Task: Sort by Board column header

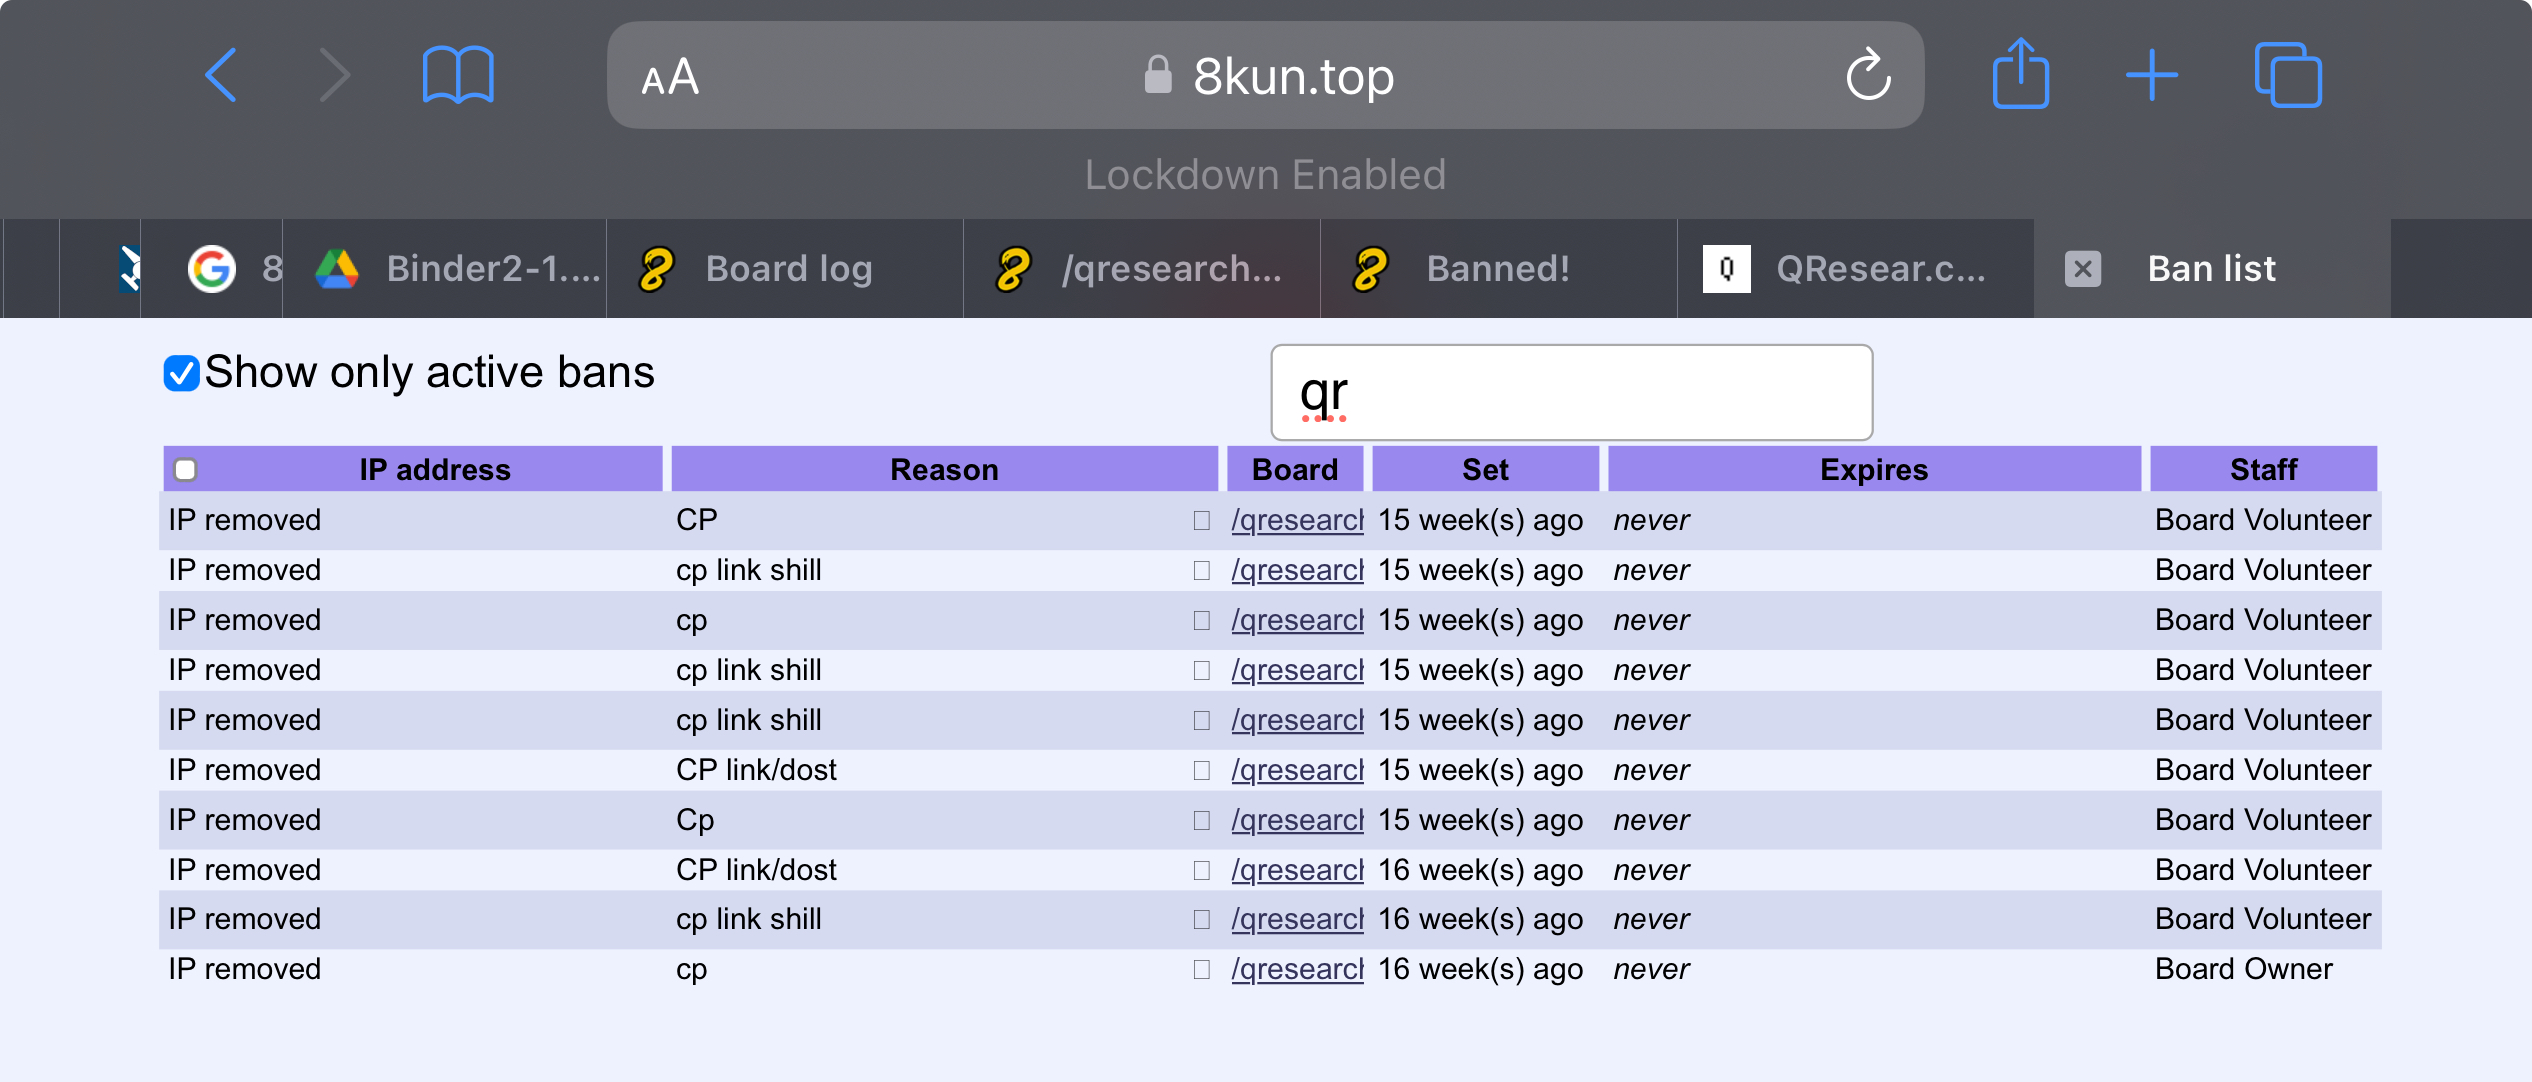Action: tap(1295, 469)
